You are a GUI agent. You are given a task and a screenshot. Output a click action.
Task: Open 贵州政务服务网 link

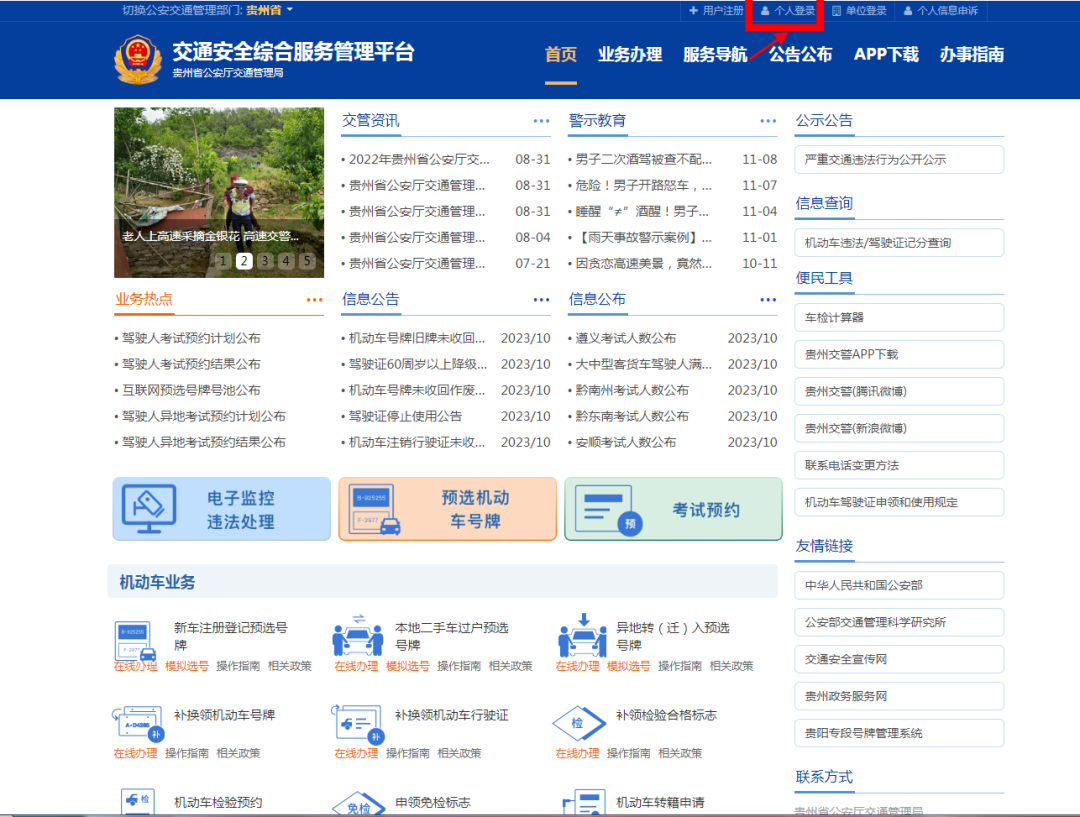click(x=899, y=696)
